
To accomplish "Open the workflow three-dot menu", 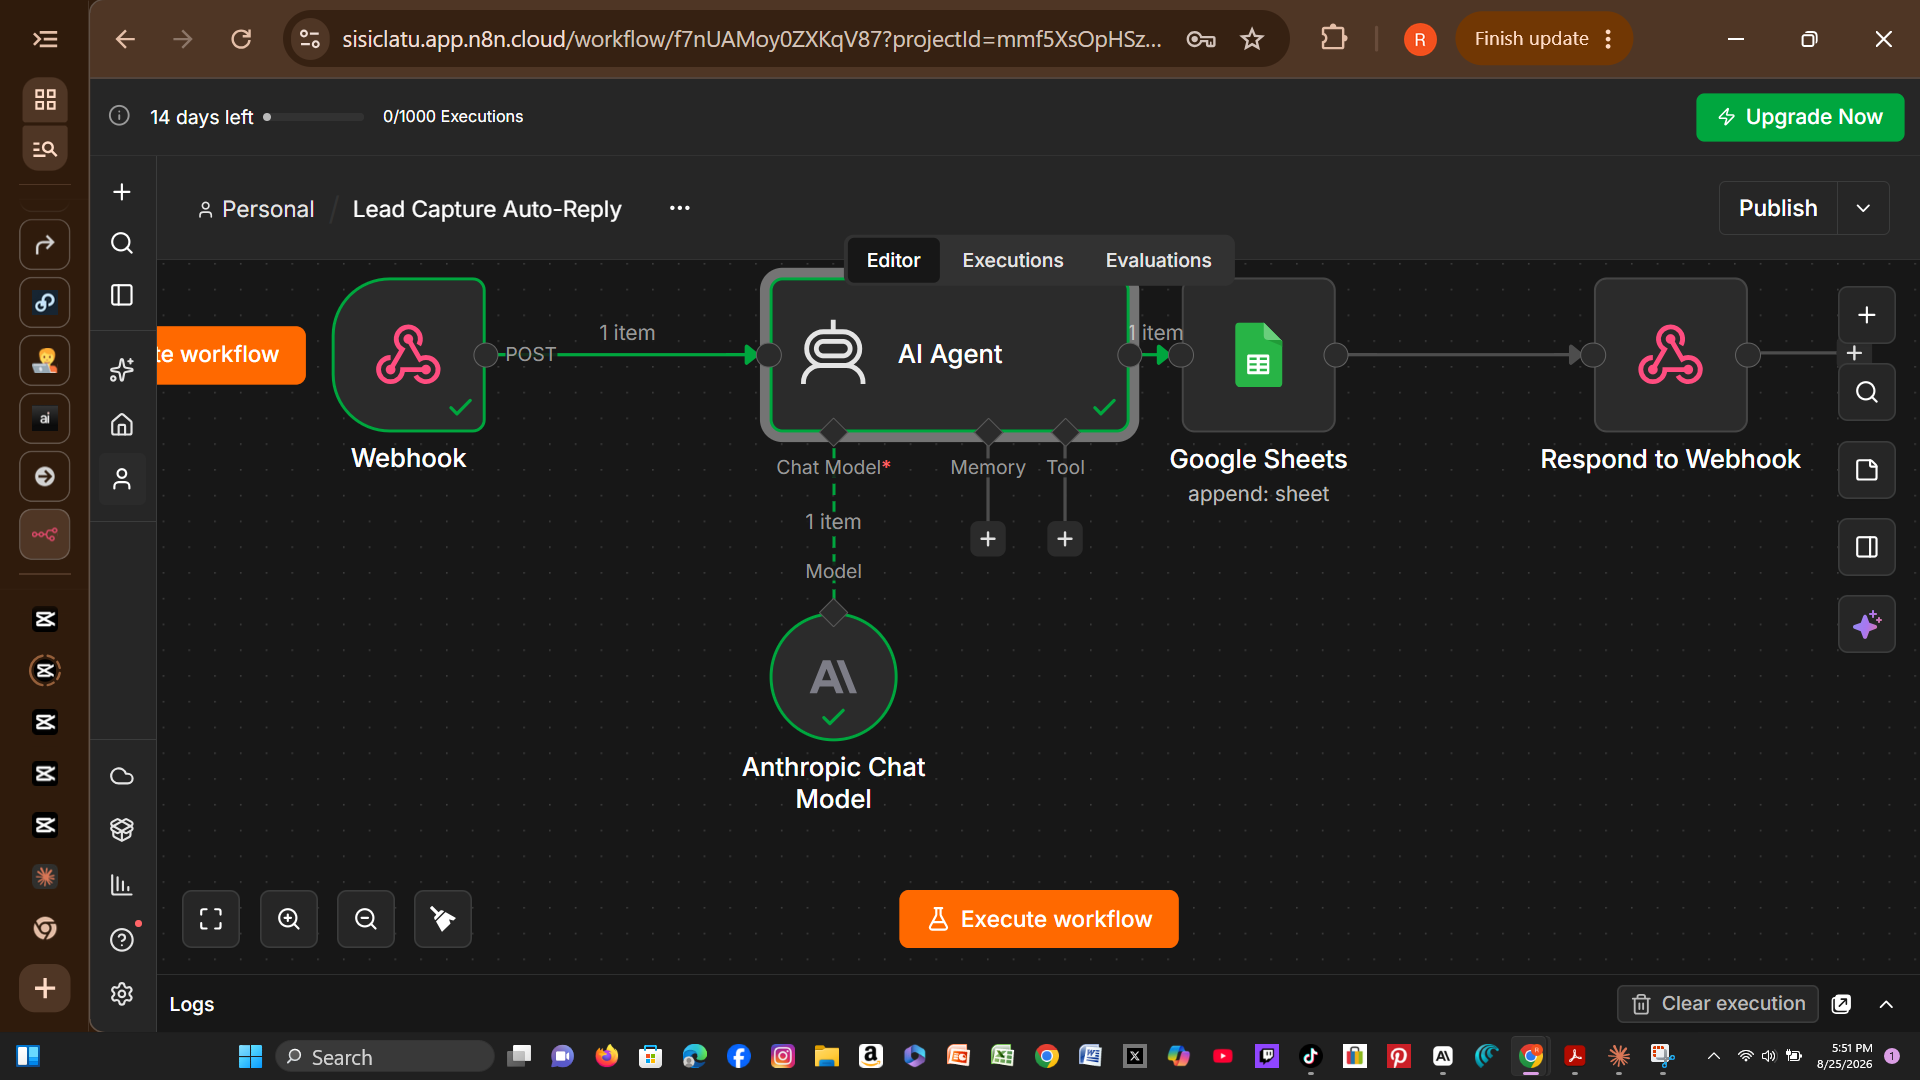I will pyautogui.click(x=680, y=208).
